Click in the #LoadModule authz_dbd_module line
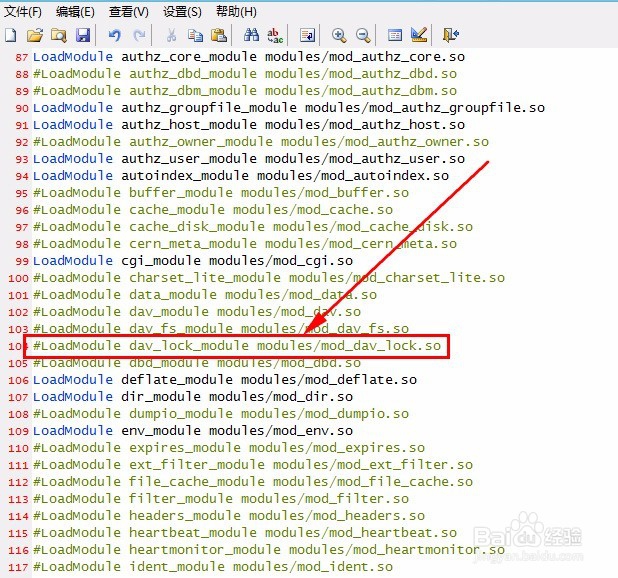Screen dimensions: 618x578 point(244,74)
